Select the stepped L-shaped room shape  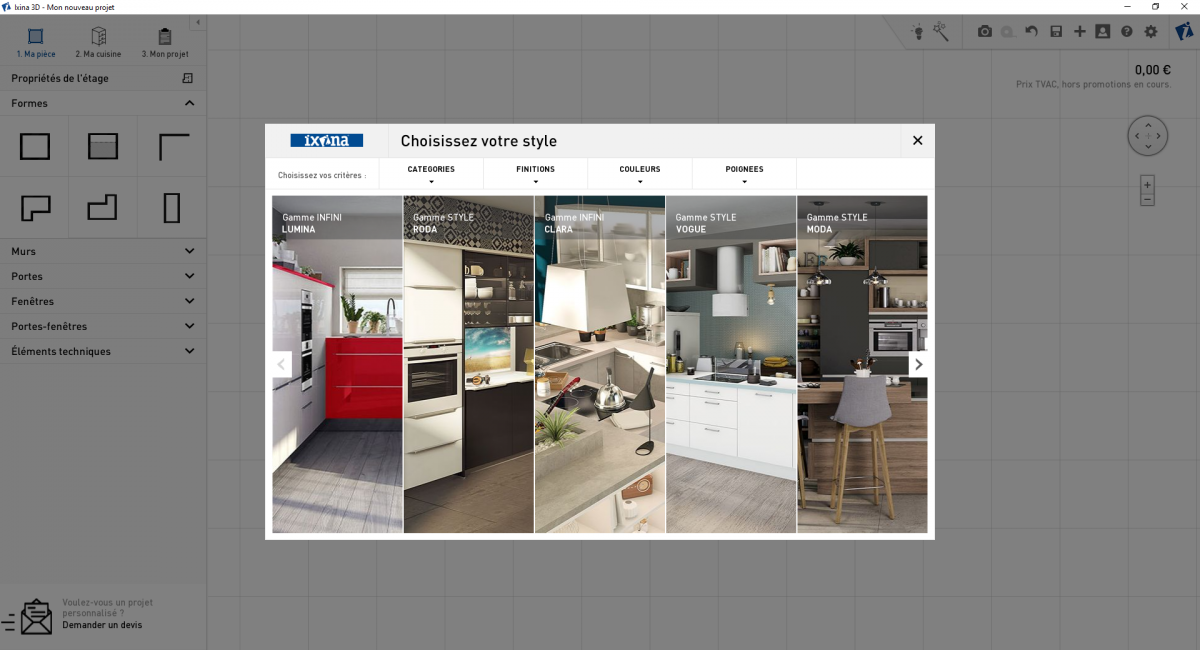[x=103, y=208]
